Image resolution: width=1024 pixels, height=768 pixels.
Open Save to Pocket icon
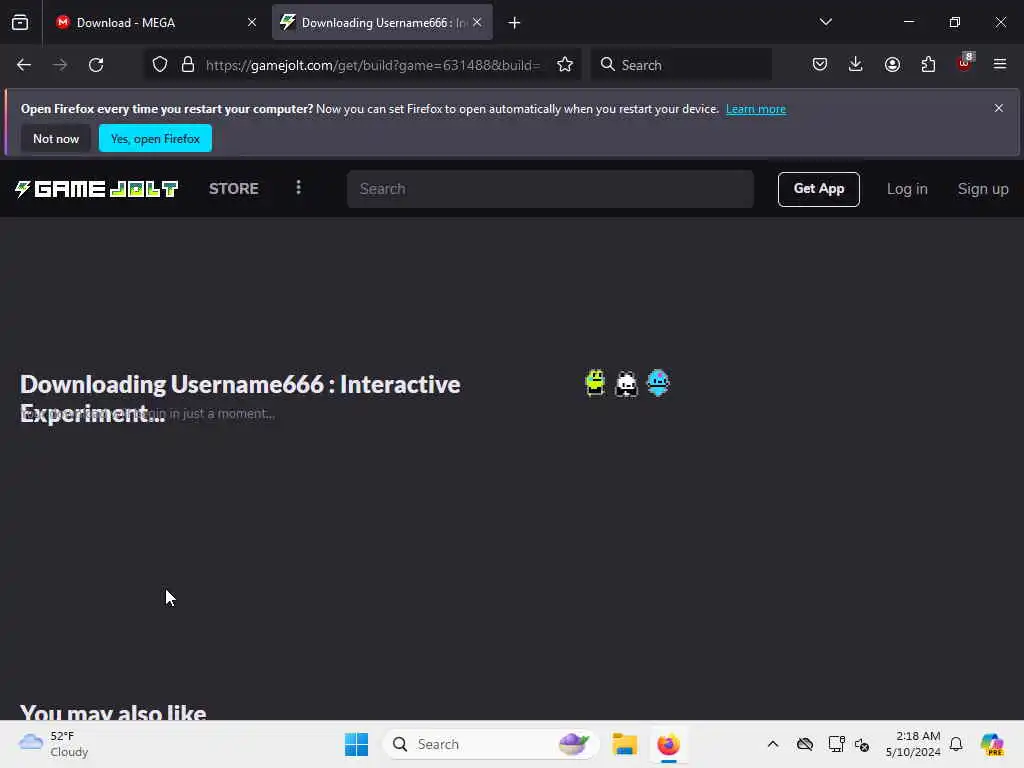[820, 64]
